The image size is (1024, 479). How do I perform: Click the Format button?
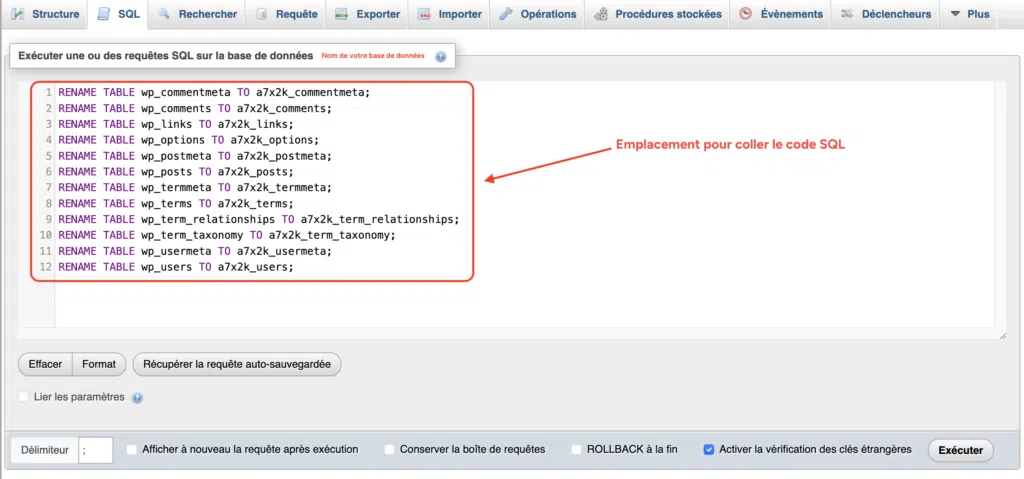pyautogui.click(x=99, y=365)
